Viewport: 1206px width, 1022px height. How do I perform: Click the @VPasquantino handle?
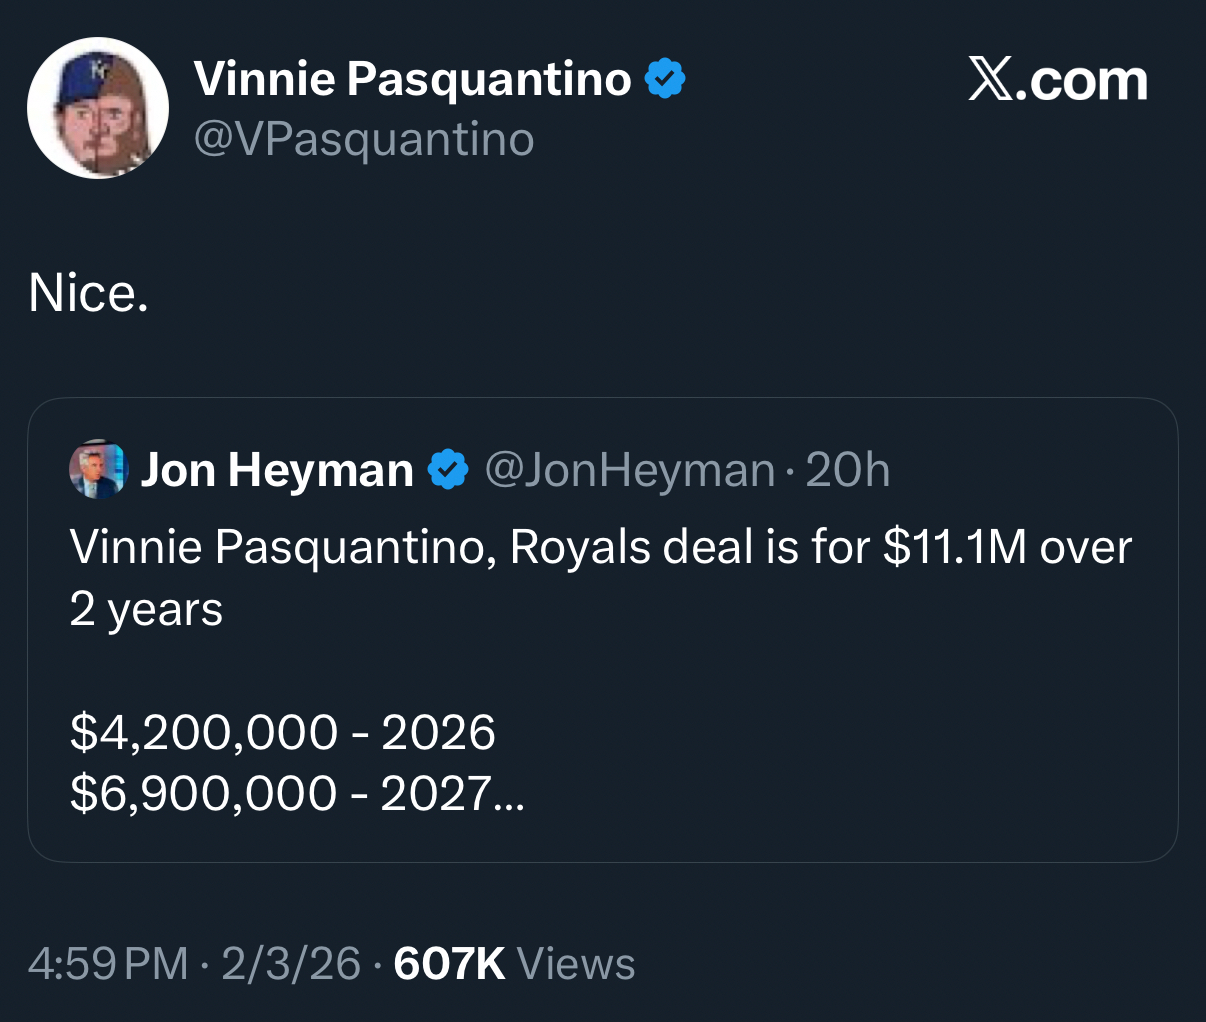(363, 139)
